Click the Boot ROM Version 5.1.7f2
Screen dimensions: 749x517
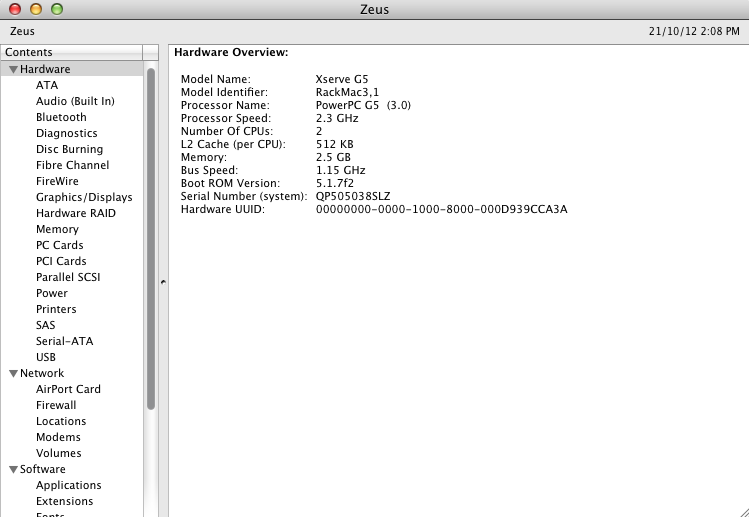point(335,183)
